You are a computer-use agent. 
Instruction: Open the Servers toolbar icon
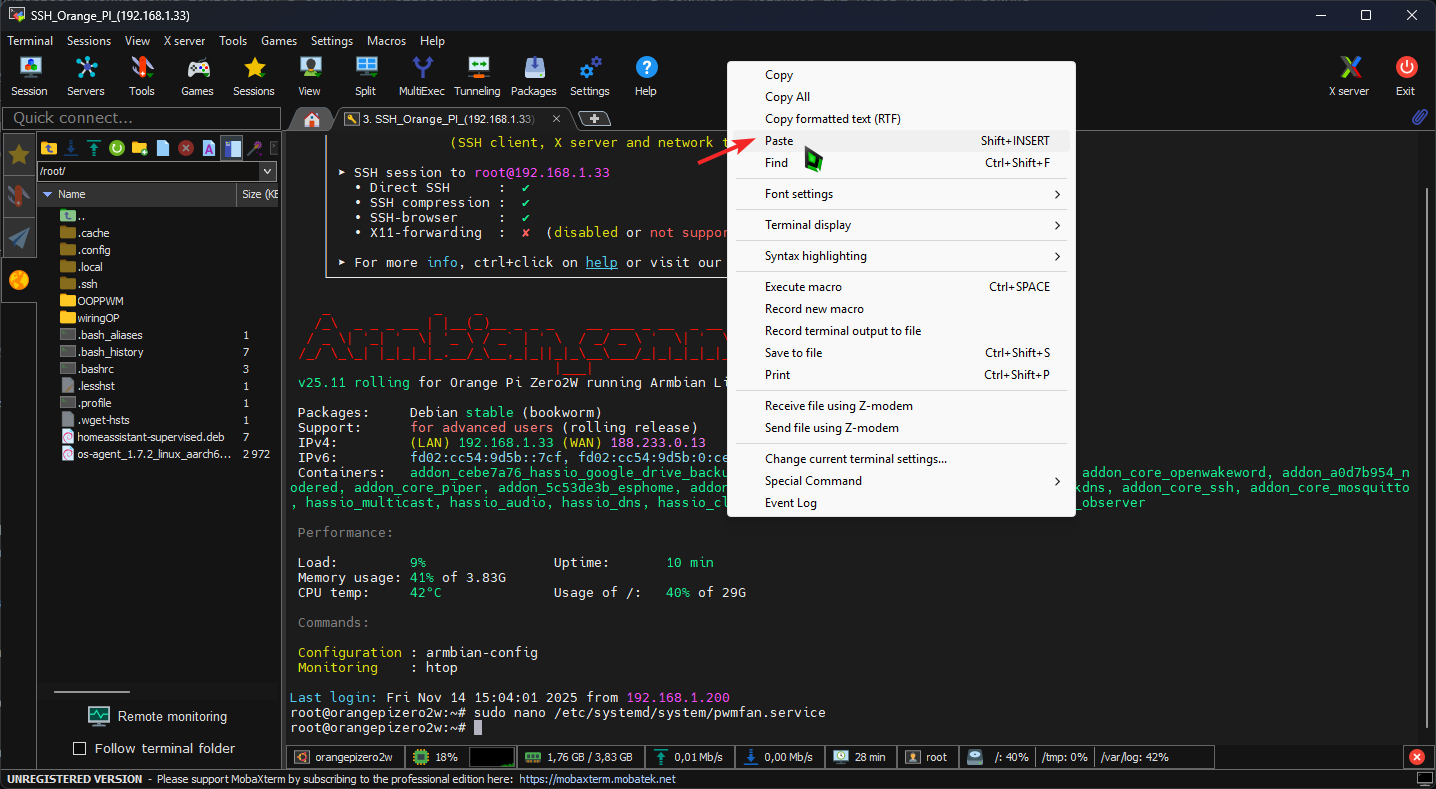coord(86,76)
